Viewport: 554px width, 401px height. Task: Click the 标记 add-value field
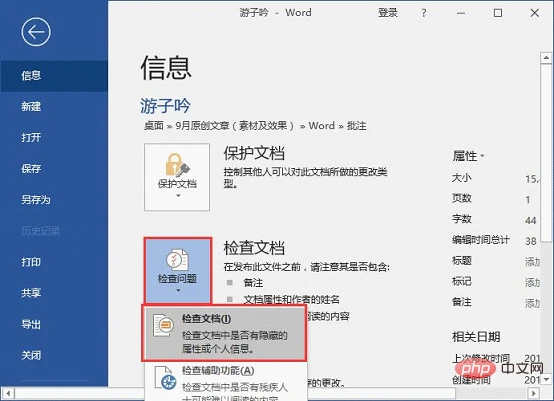point(532,283)
